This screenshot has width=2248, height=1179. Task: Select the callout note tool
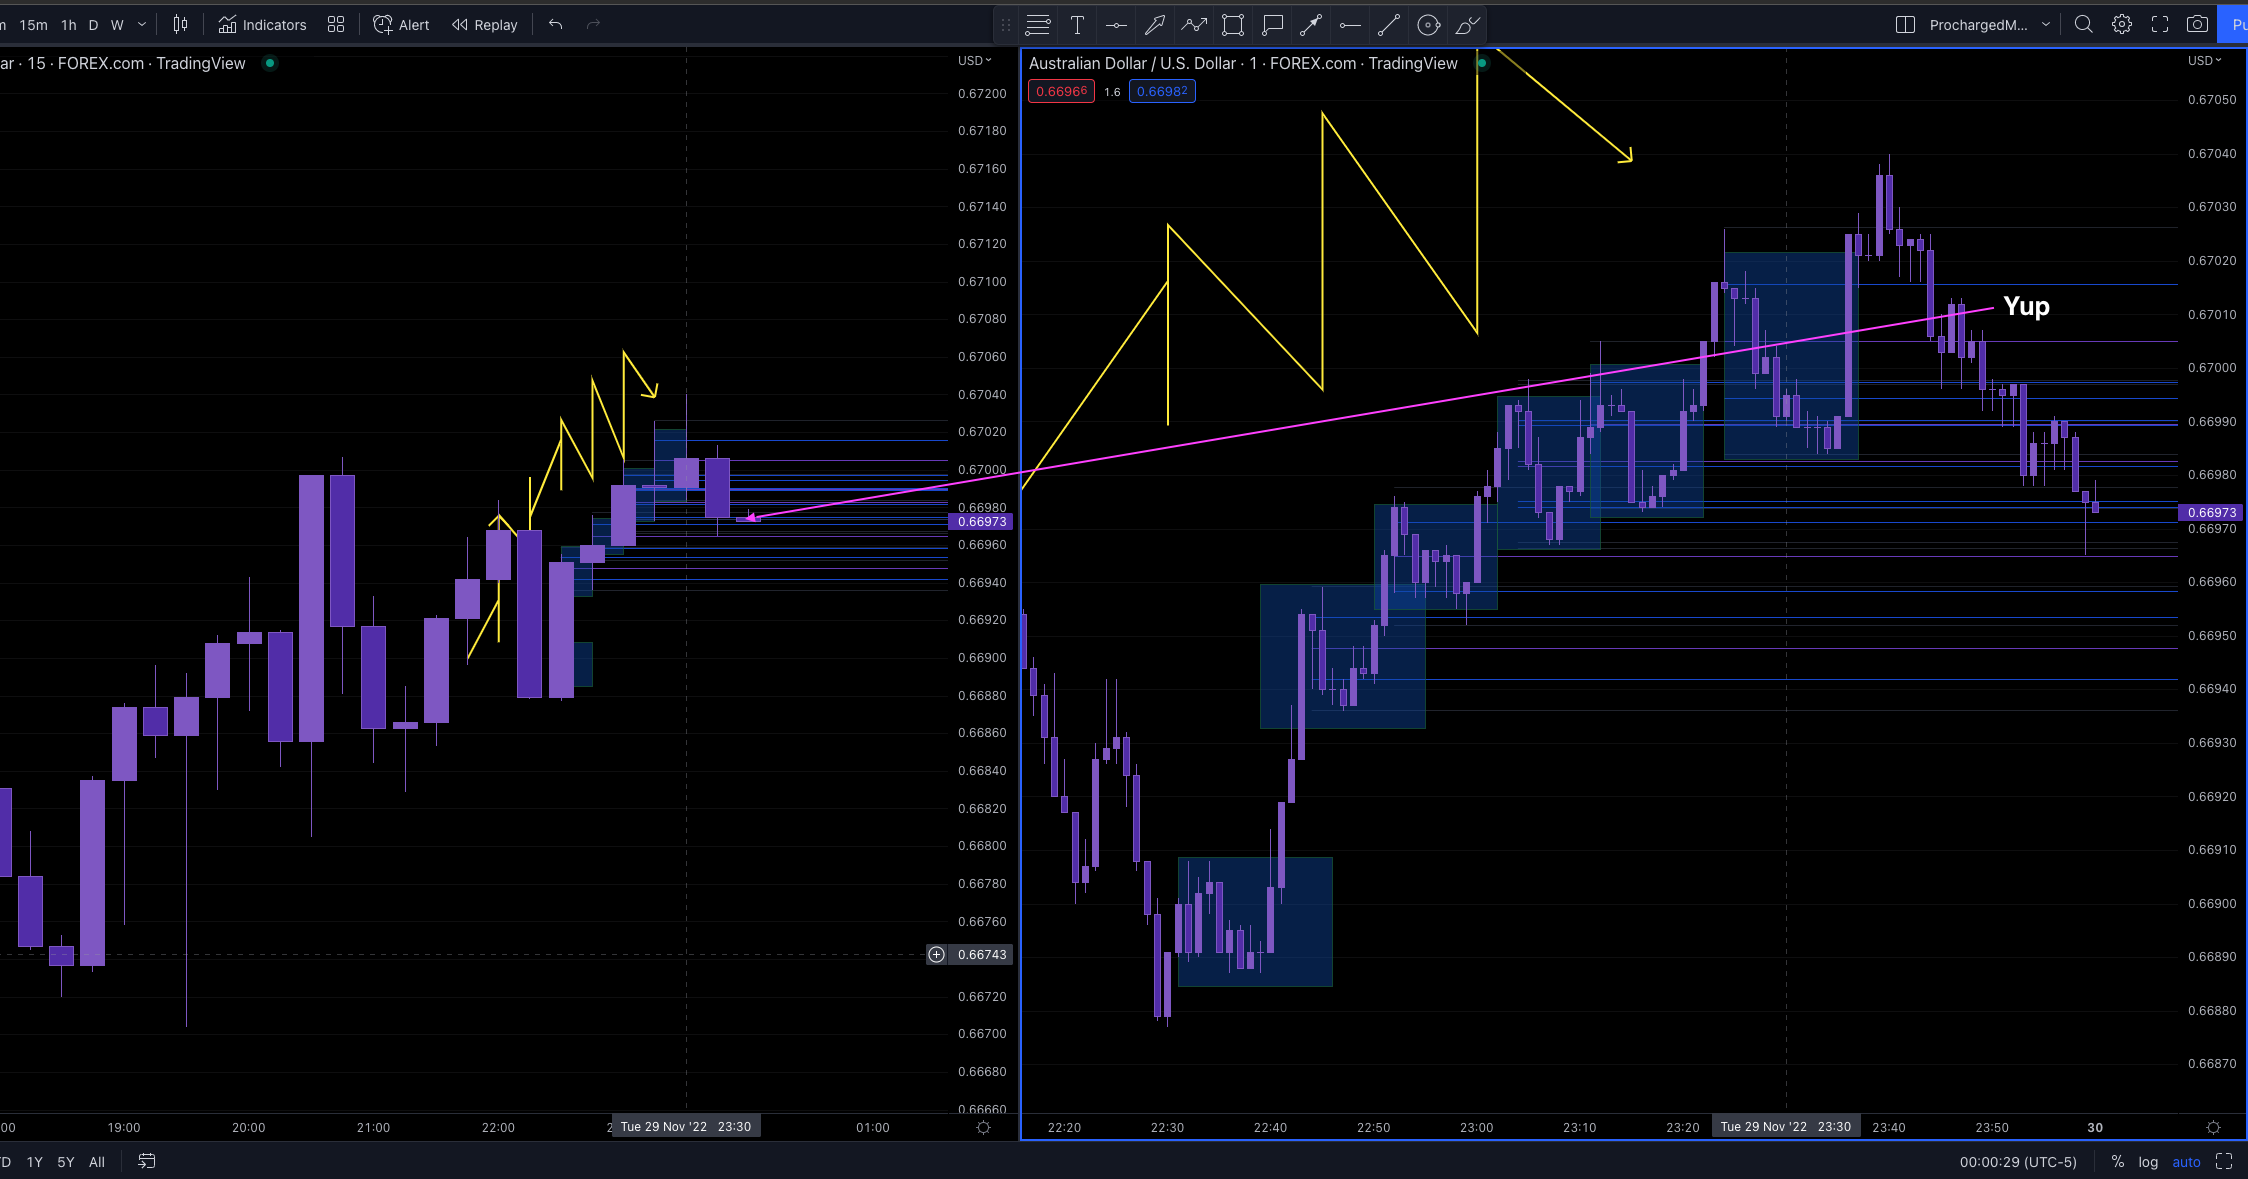pyautogui.click(x=1272, y=25)
